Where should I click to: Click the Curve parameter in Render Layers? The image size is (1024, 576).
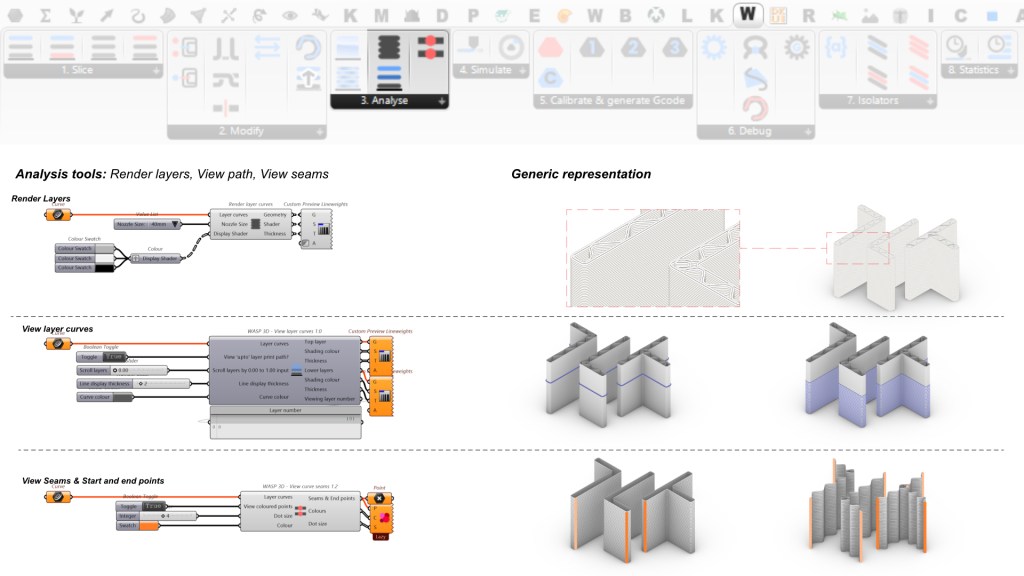(x=58, y=214)
